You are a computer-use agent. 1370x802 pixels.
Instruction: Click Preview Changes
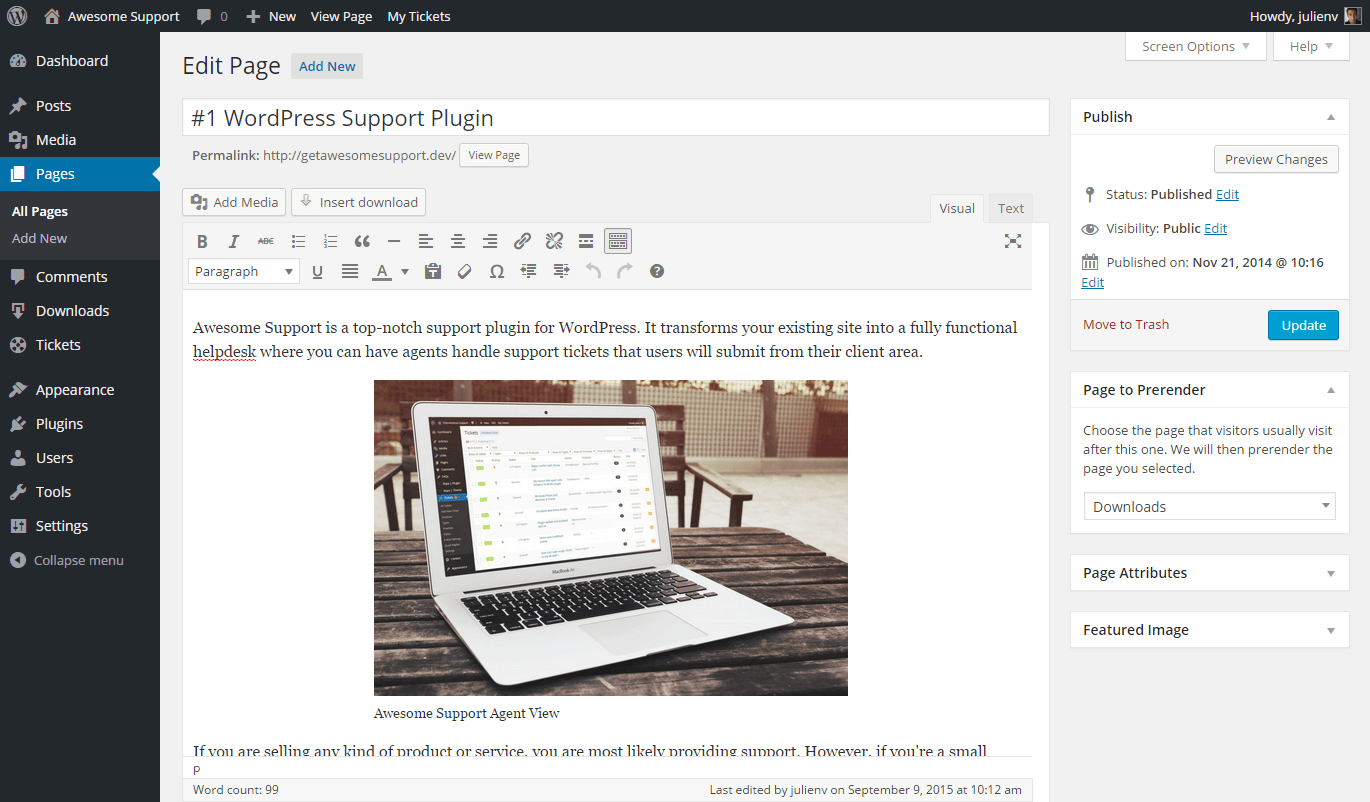coord(1276,159)
